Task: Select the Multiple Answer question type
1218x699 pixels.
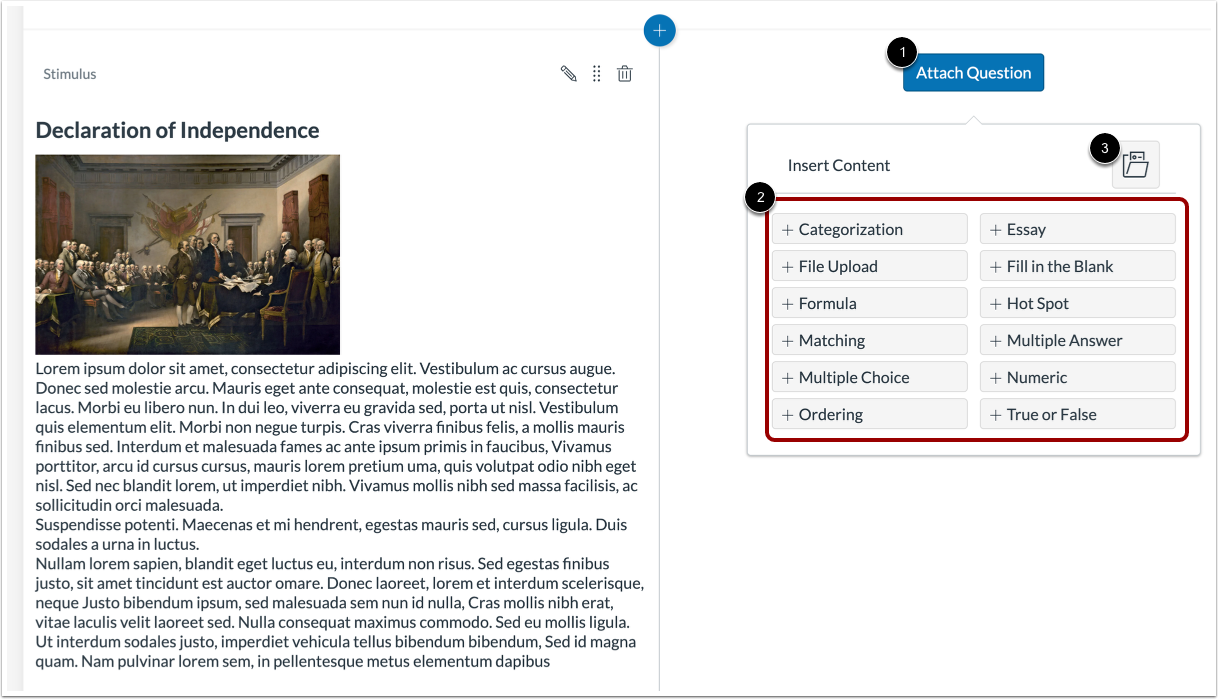Action: point(1078,340)
